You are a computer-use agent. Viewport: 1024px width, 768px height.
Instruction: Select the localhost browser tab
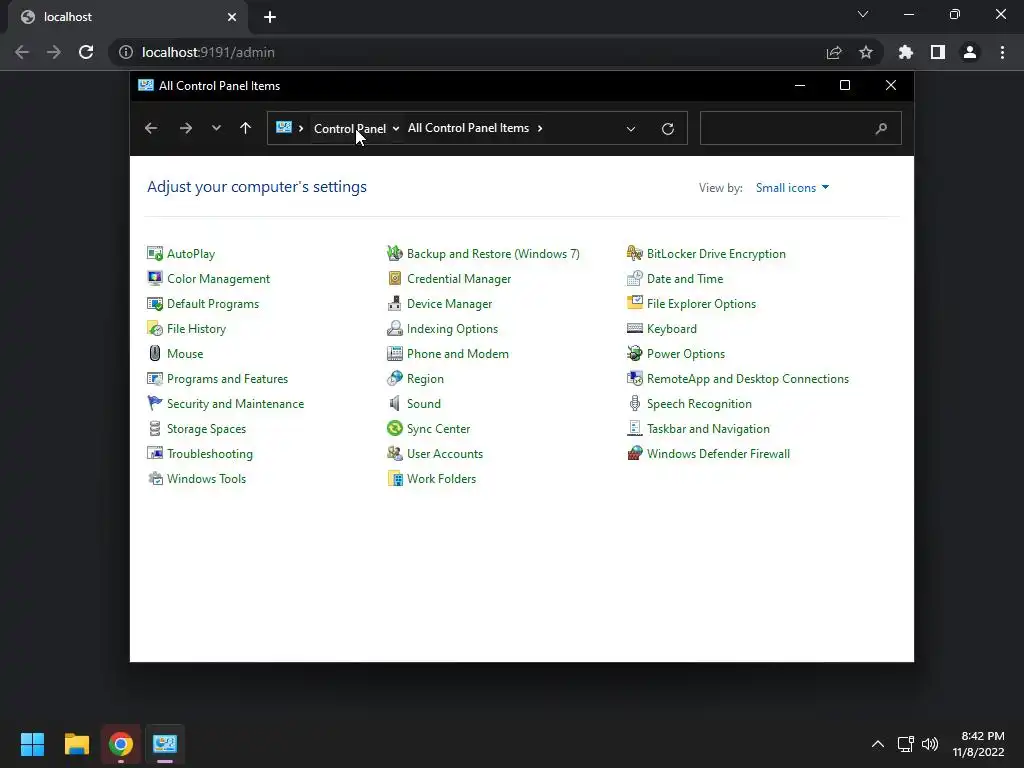(128, 17)
